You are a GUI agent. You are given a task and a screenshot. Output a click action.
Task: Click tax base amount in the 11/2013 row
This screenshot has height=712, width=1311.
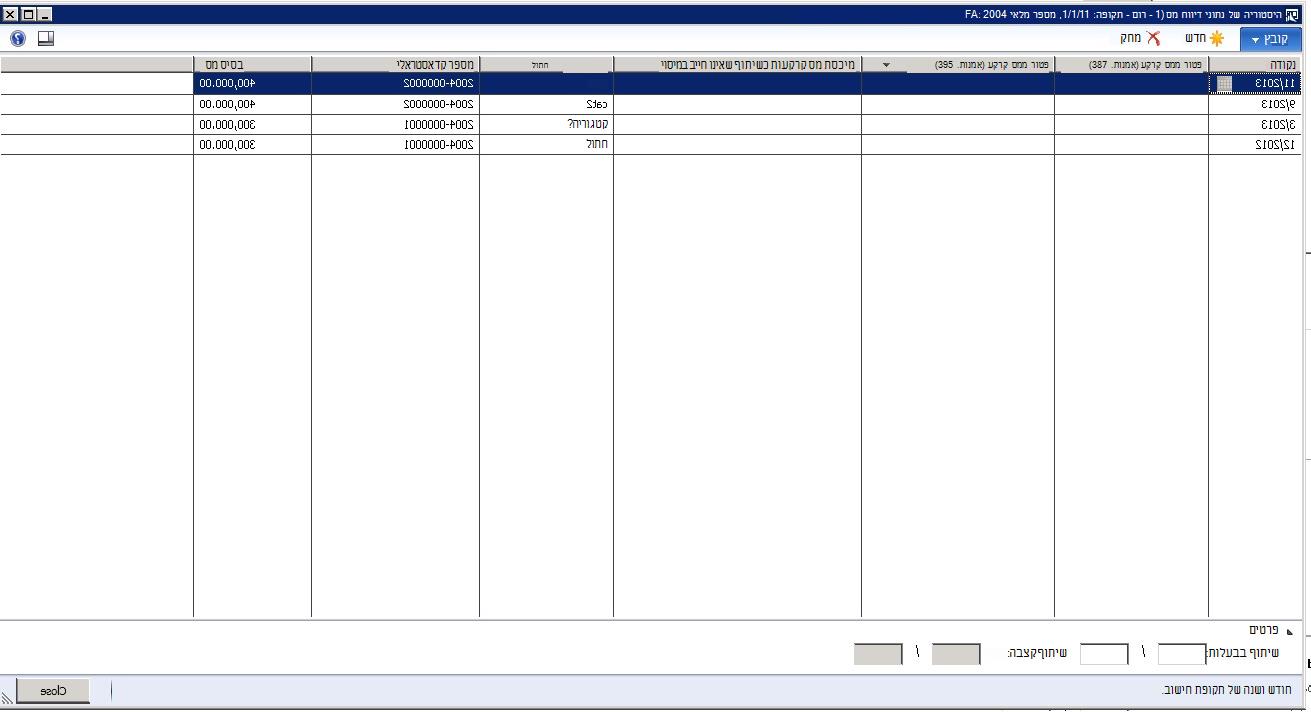252,84
